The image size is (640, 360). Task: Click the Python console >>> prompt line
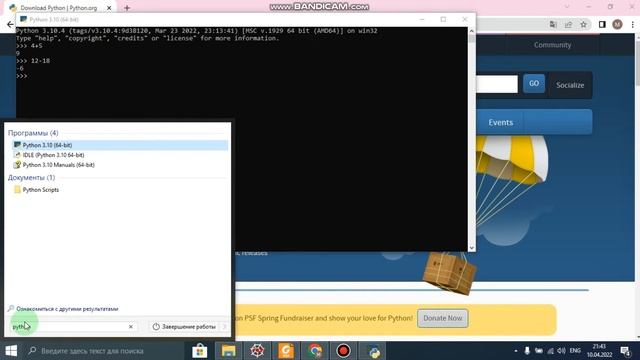22,76
